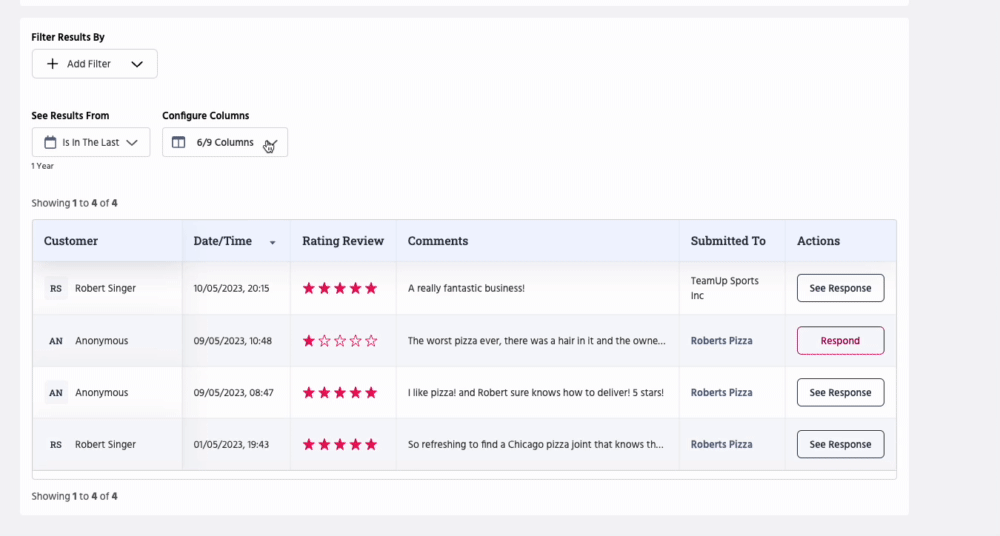Click the columns layout icon
Viewport: 1000px width, 536px height.
tap(178, 142)
